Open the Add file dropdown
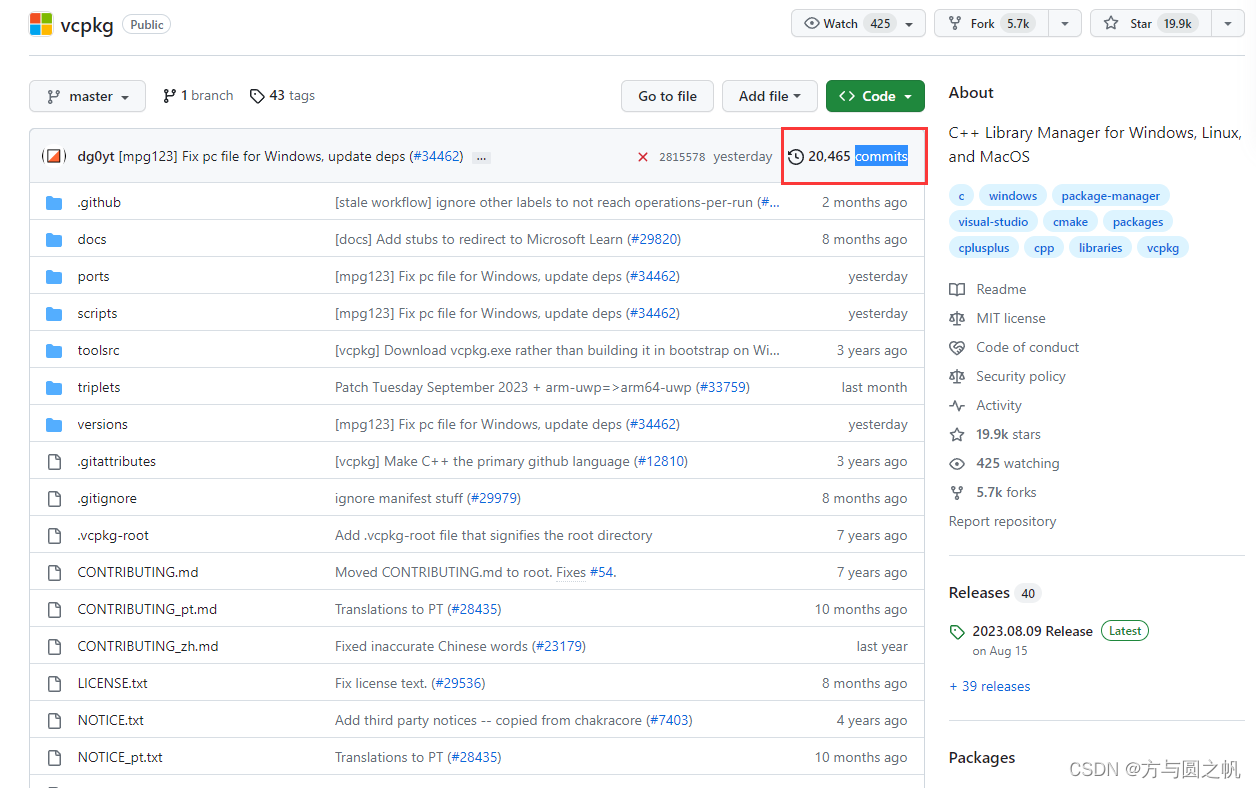 tap(770, 96)
